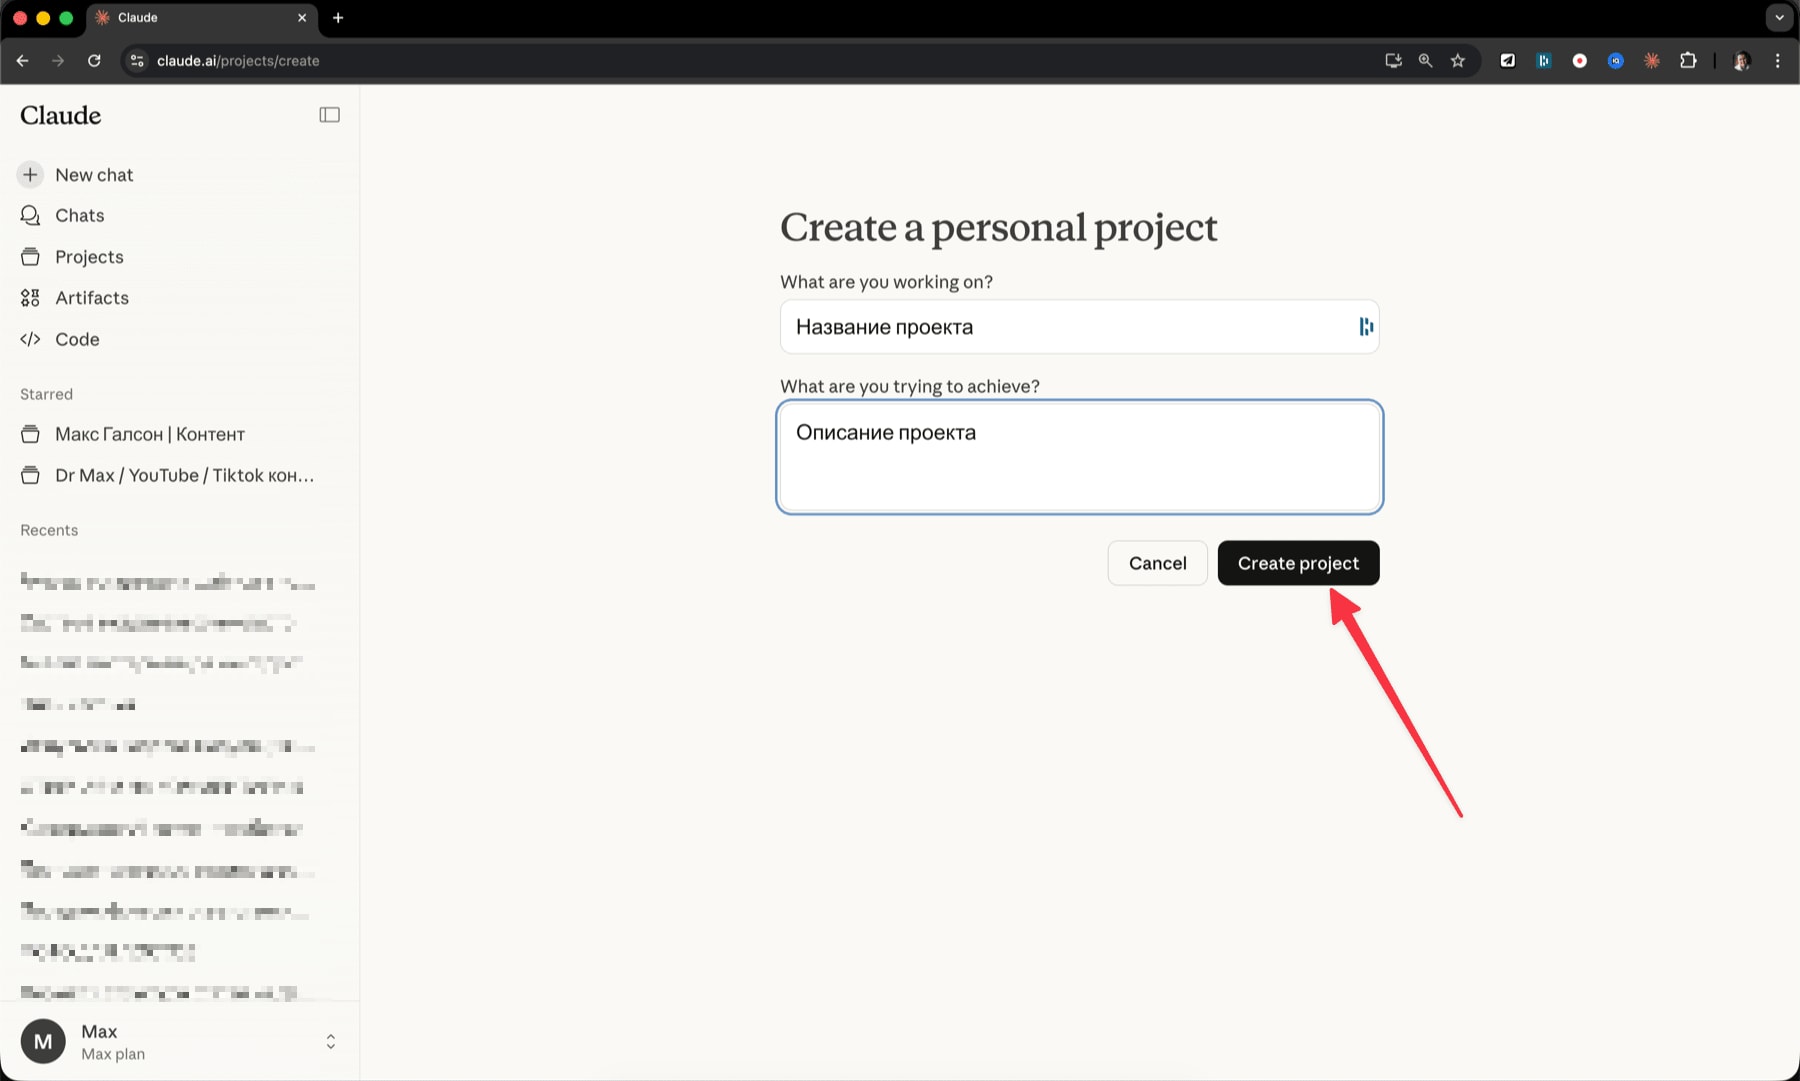Expand the Max account menu chevron
Viewport: 1800px width, 1081px height.
(330, 1042)
